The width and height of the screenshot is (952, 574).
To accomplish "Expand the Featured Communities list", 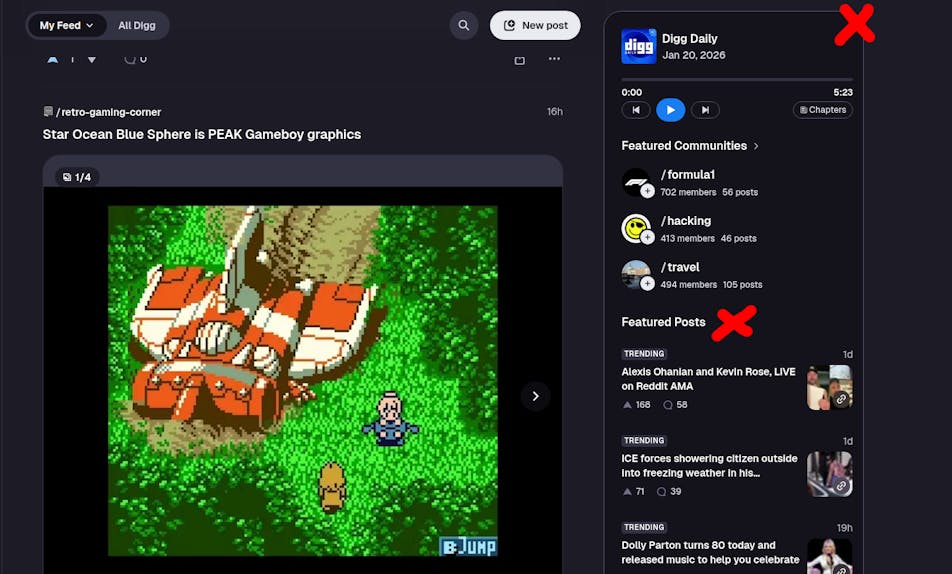I will [756, 146].
